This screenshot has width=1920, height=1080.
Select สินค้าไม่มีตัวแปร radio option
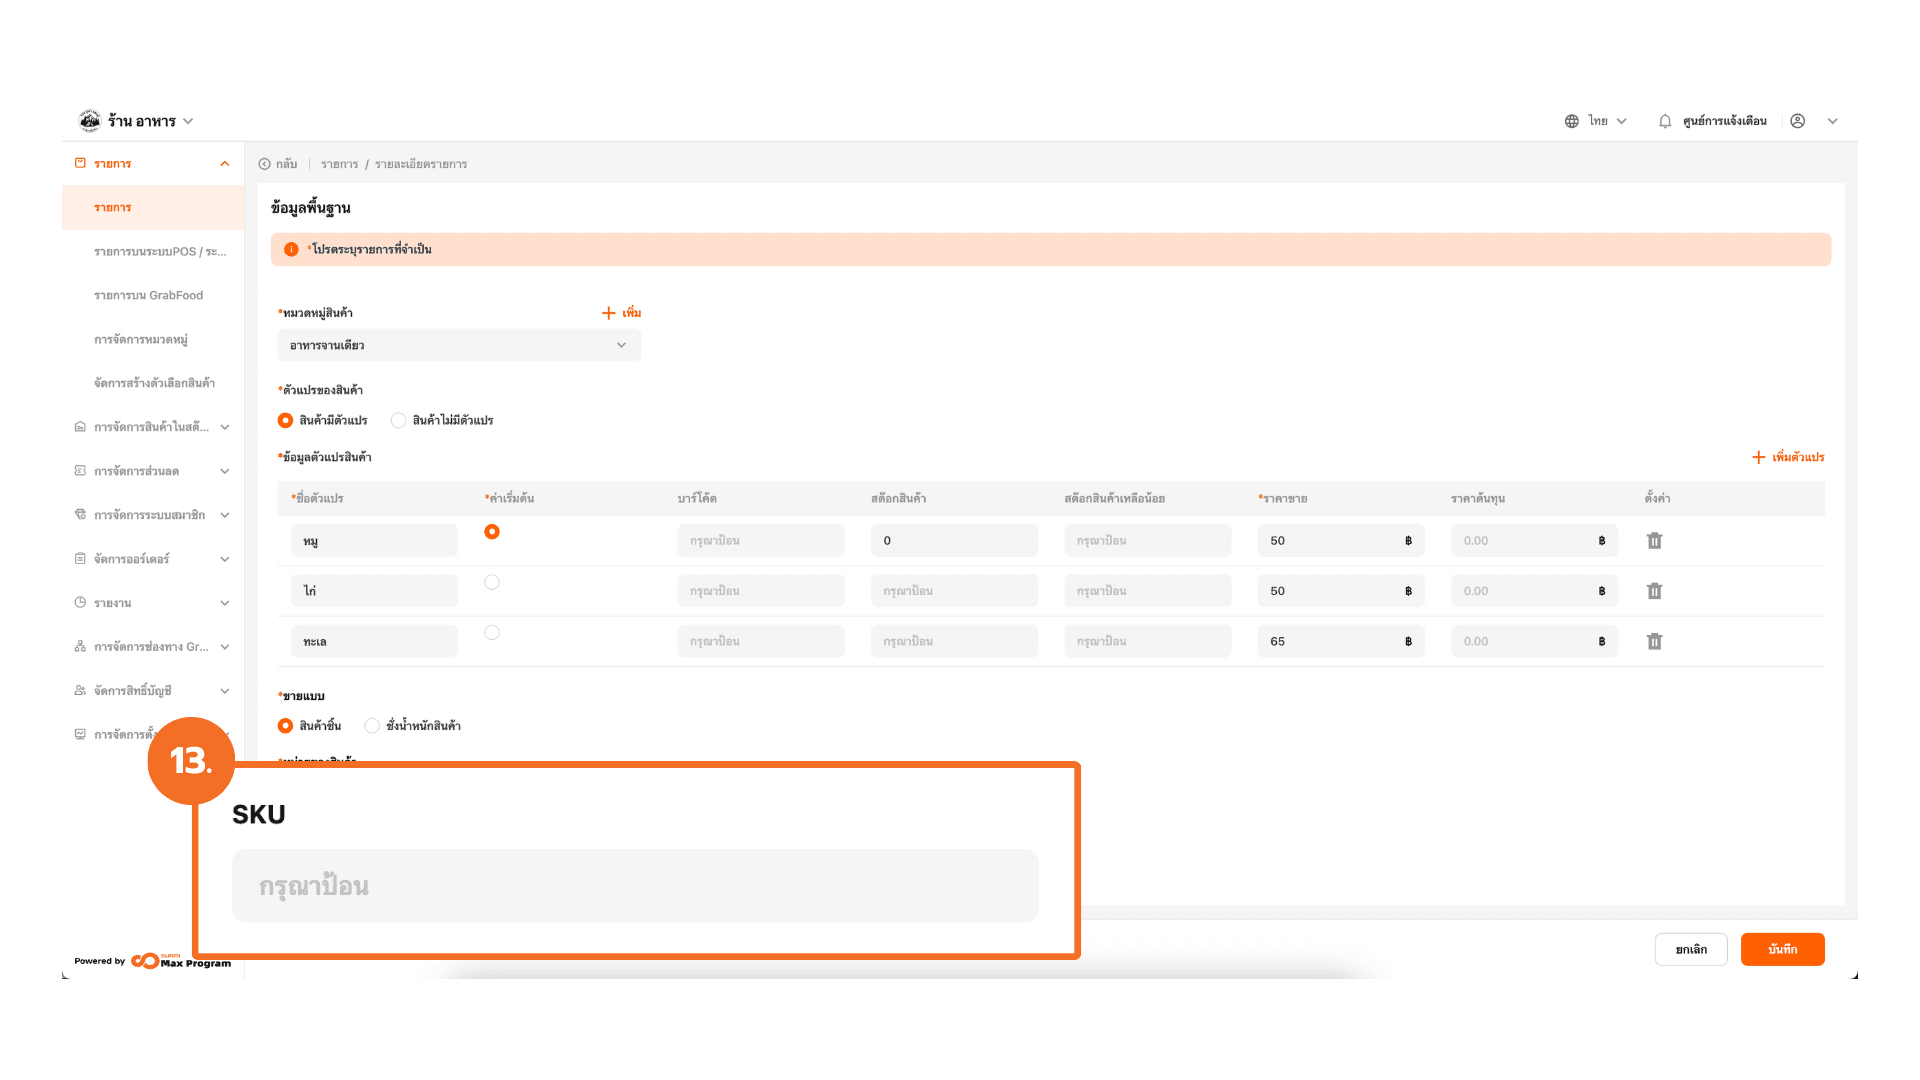(x=399, y=420)
